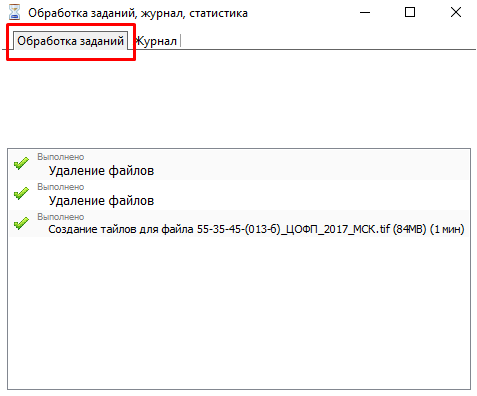
Task: Select the Обработка заданий tab
Action: [70, 41]
